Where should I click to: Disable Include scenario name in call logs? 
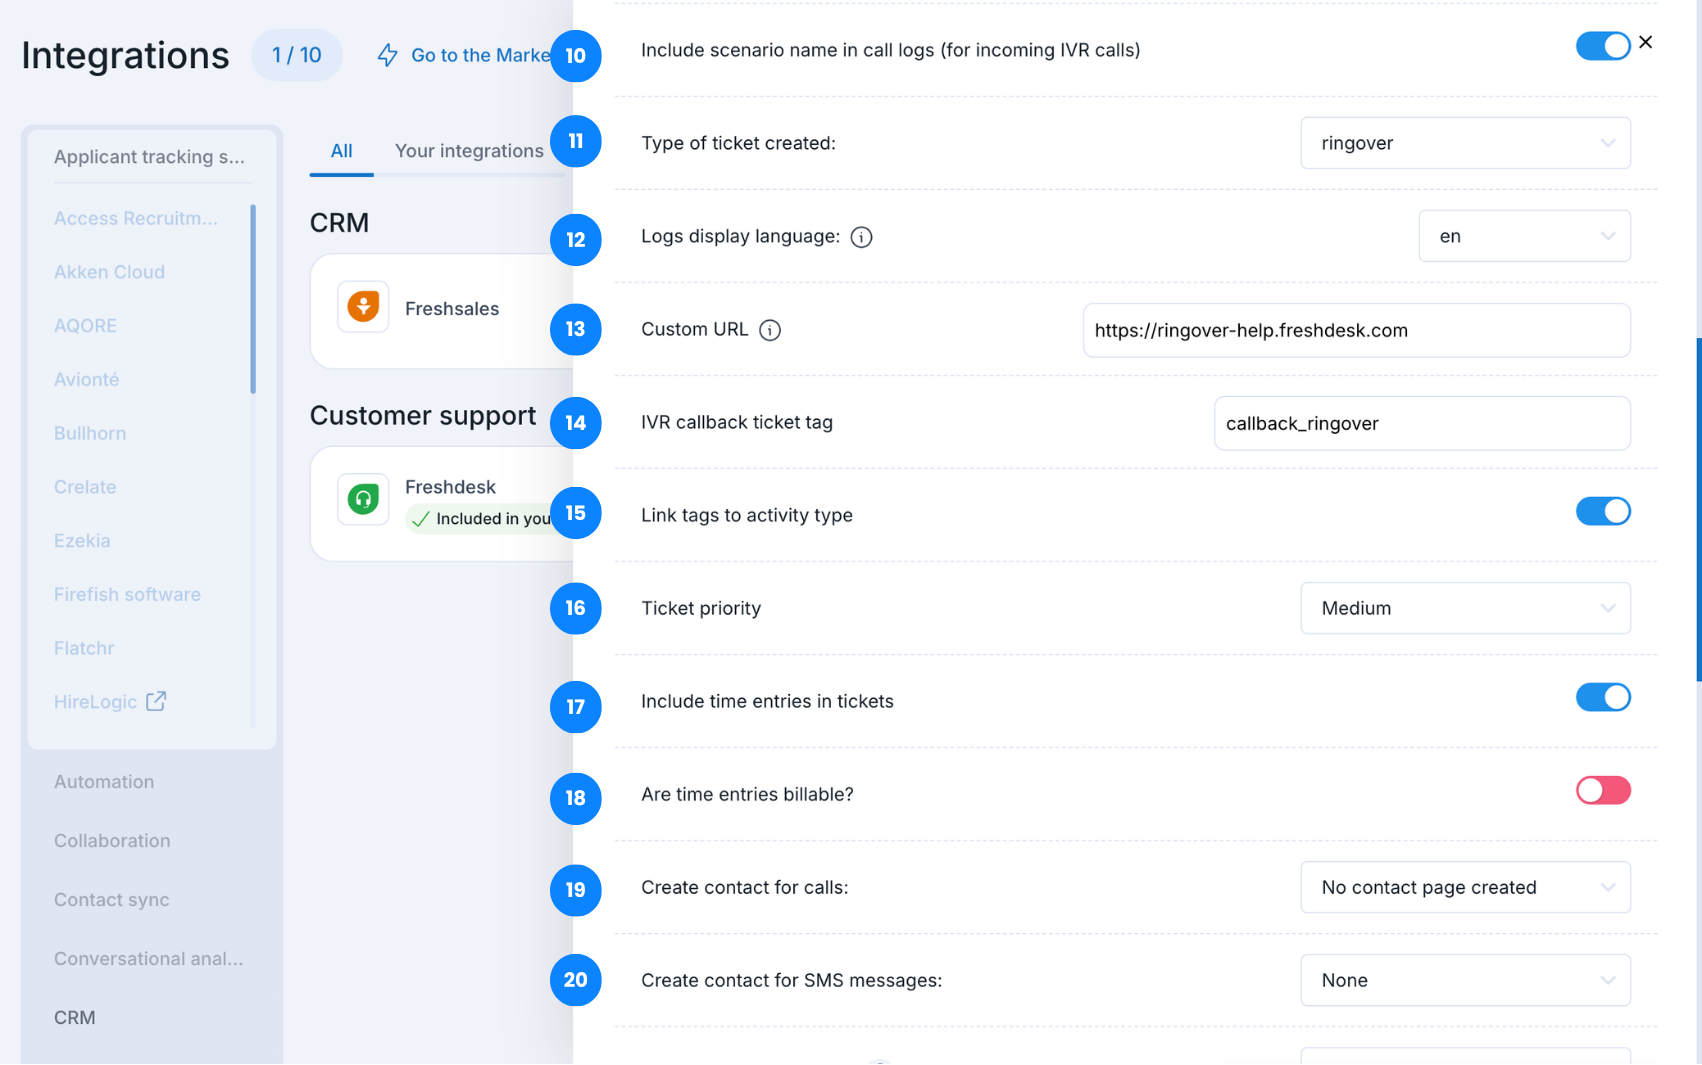[x=1602, y=46]
